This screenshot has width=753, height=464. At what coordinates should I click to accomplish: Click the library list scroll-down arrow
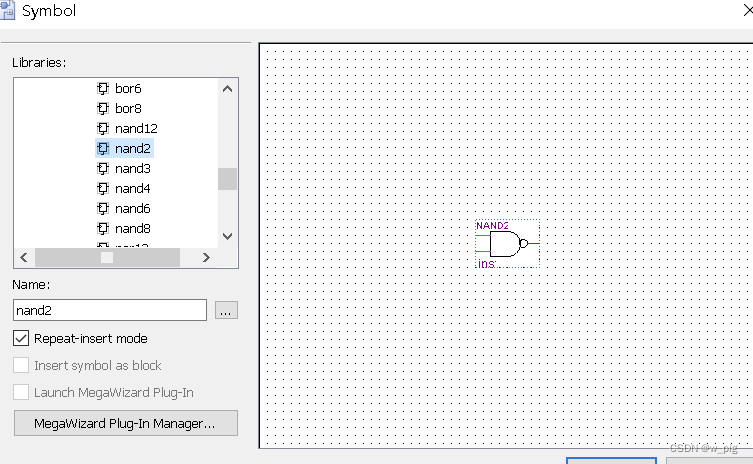[228, 236]
